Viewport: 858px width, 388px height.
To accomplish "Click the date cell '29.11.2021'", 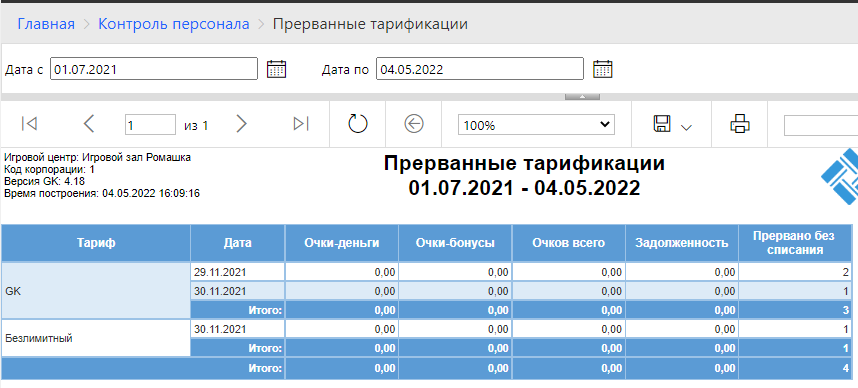I will pos(237,272).
